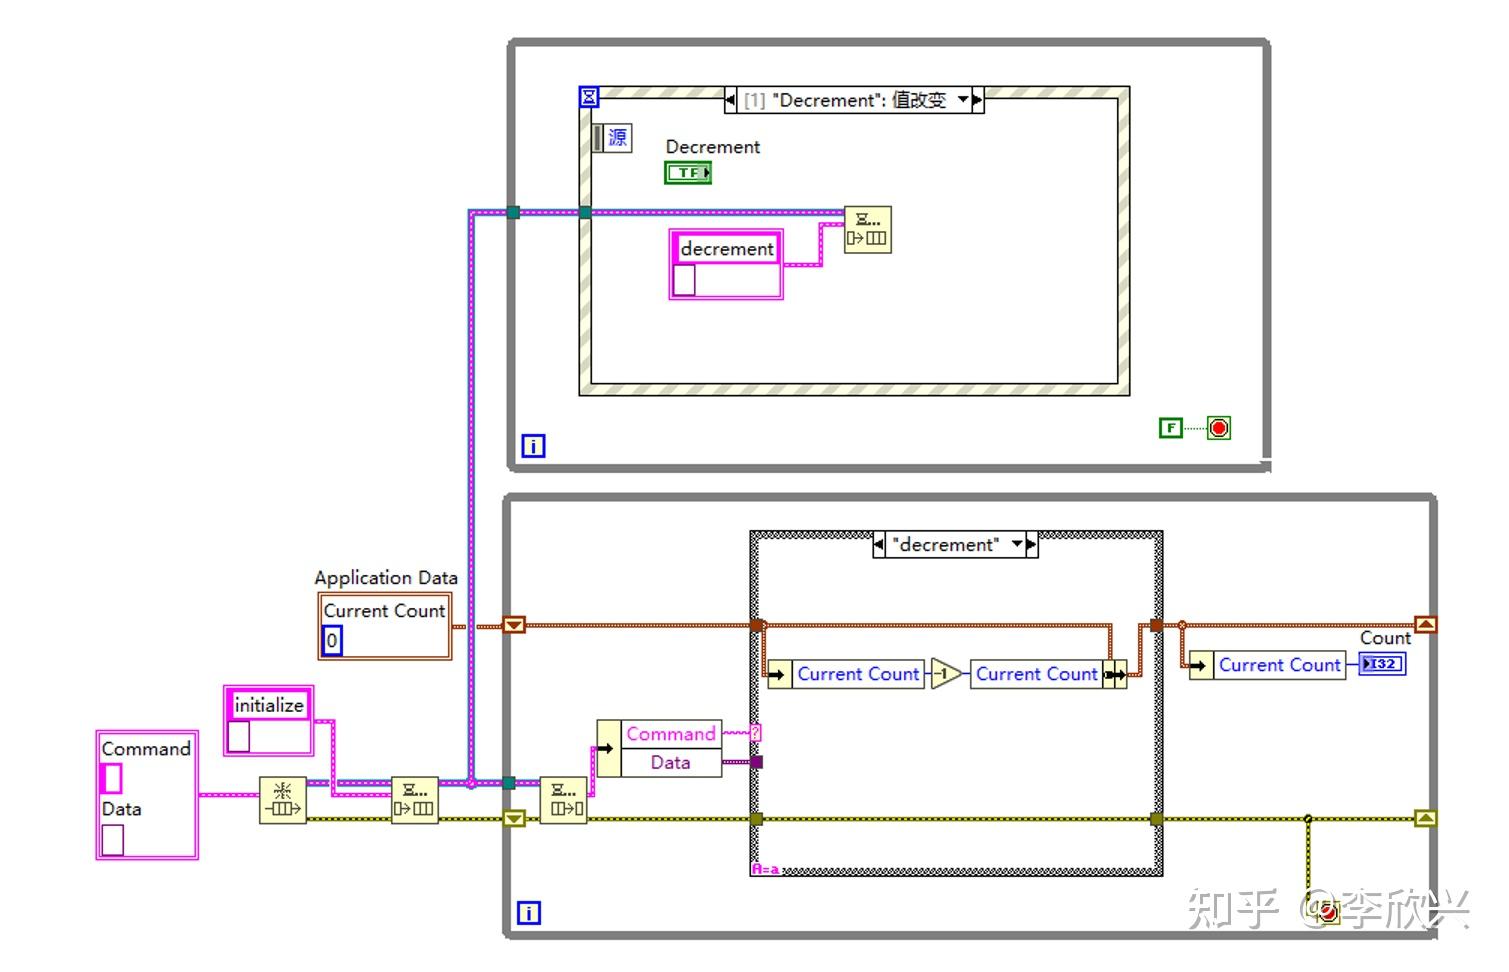This screenshot has width=1509, height=972.
Task: Click the Enqueue node inside the event case
Action: [867, 229]
